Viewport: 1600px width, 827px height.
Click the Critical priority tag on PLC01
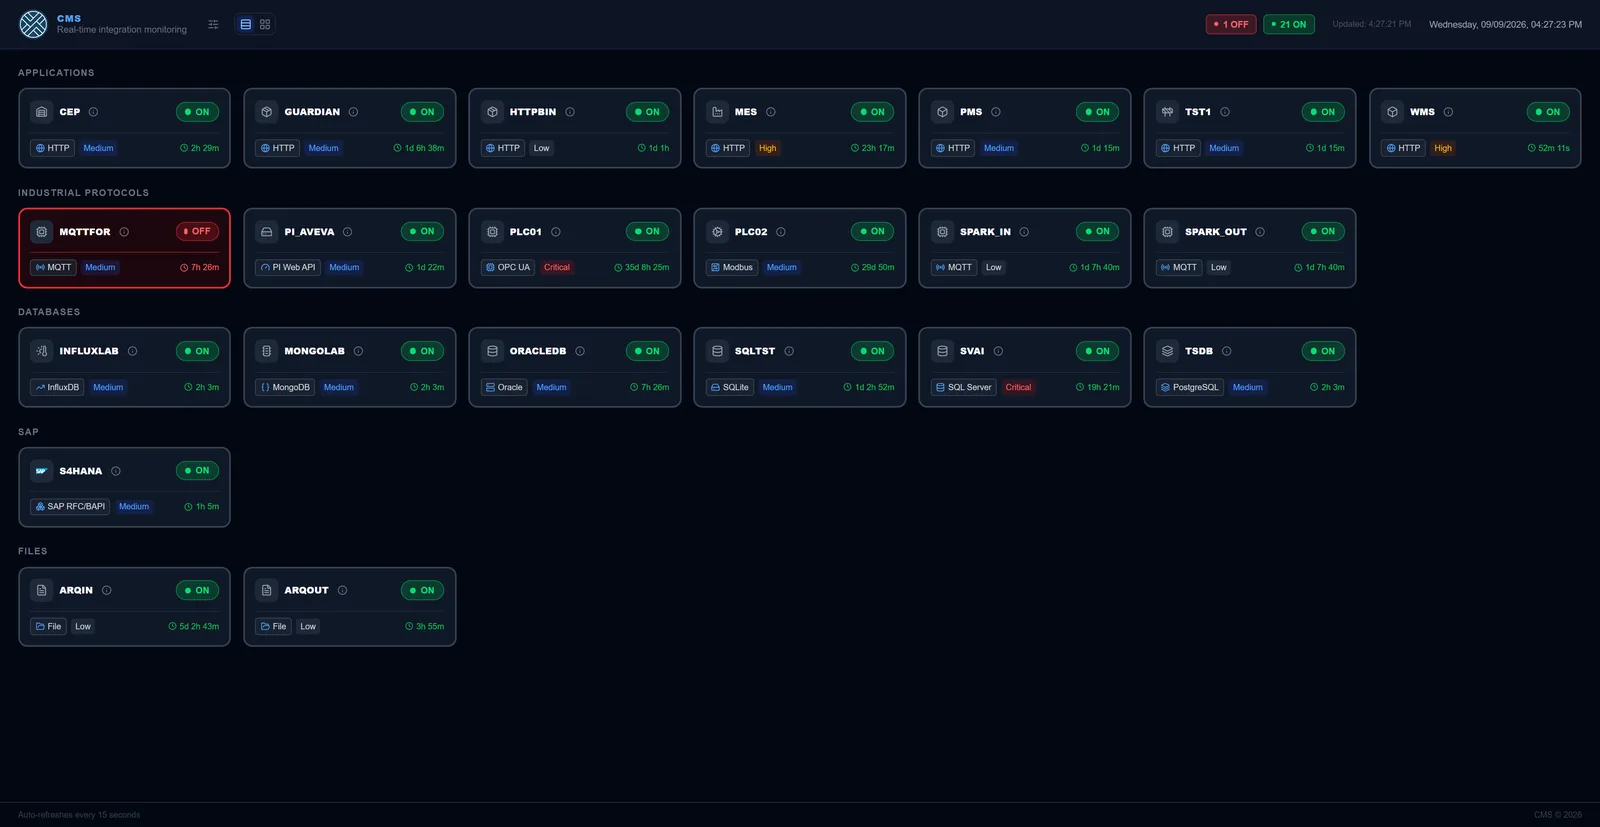[x=557, y=267]
